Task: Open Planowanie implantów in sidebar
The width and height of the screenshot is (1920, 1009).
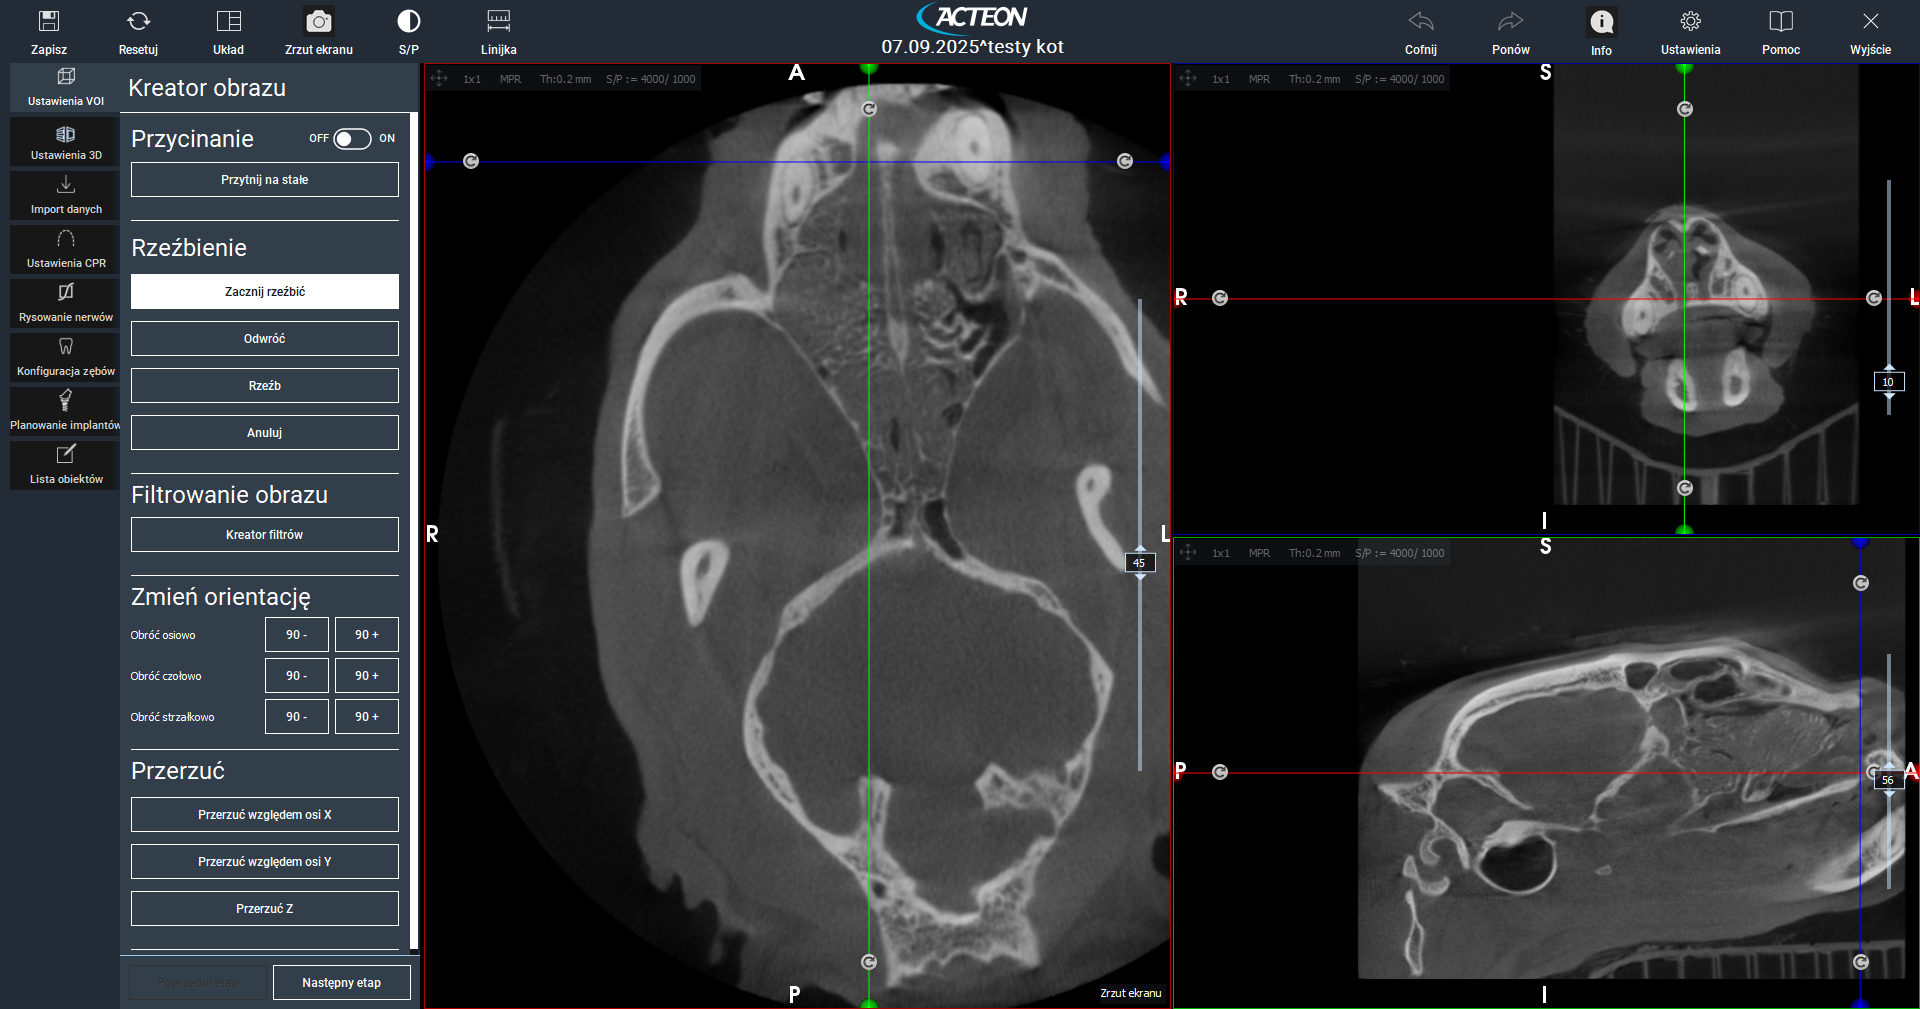Action: (x=66, y=410)
